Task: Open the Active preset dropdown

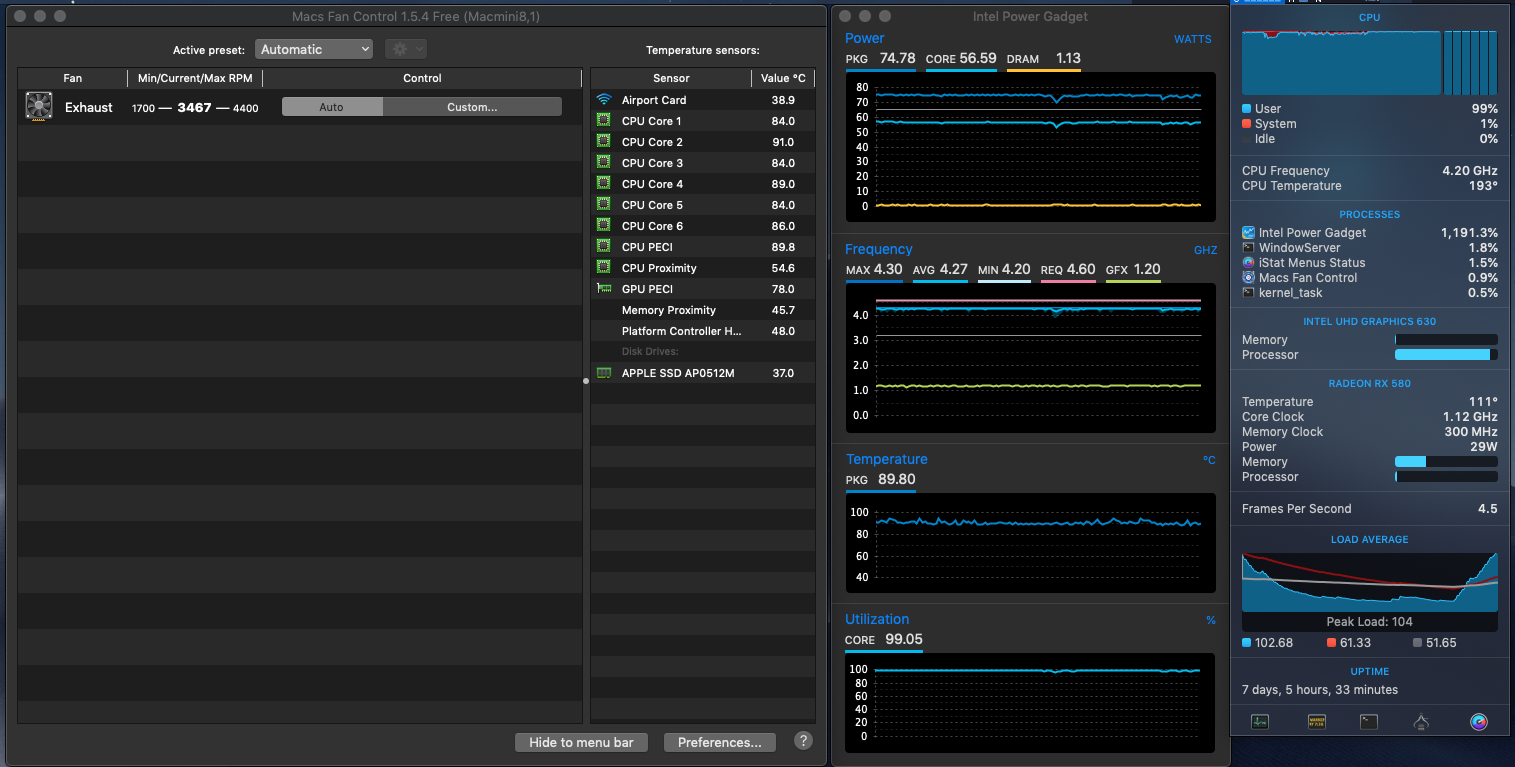Action: 314,49
